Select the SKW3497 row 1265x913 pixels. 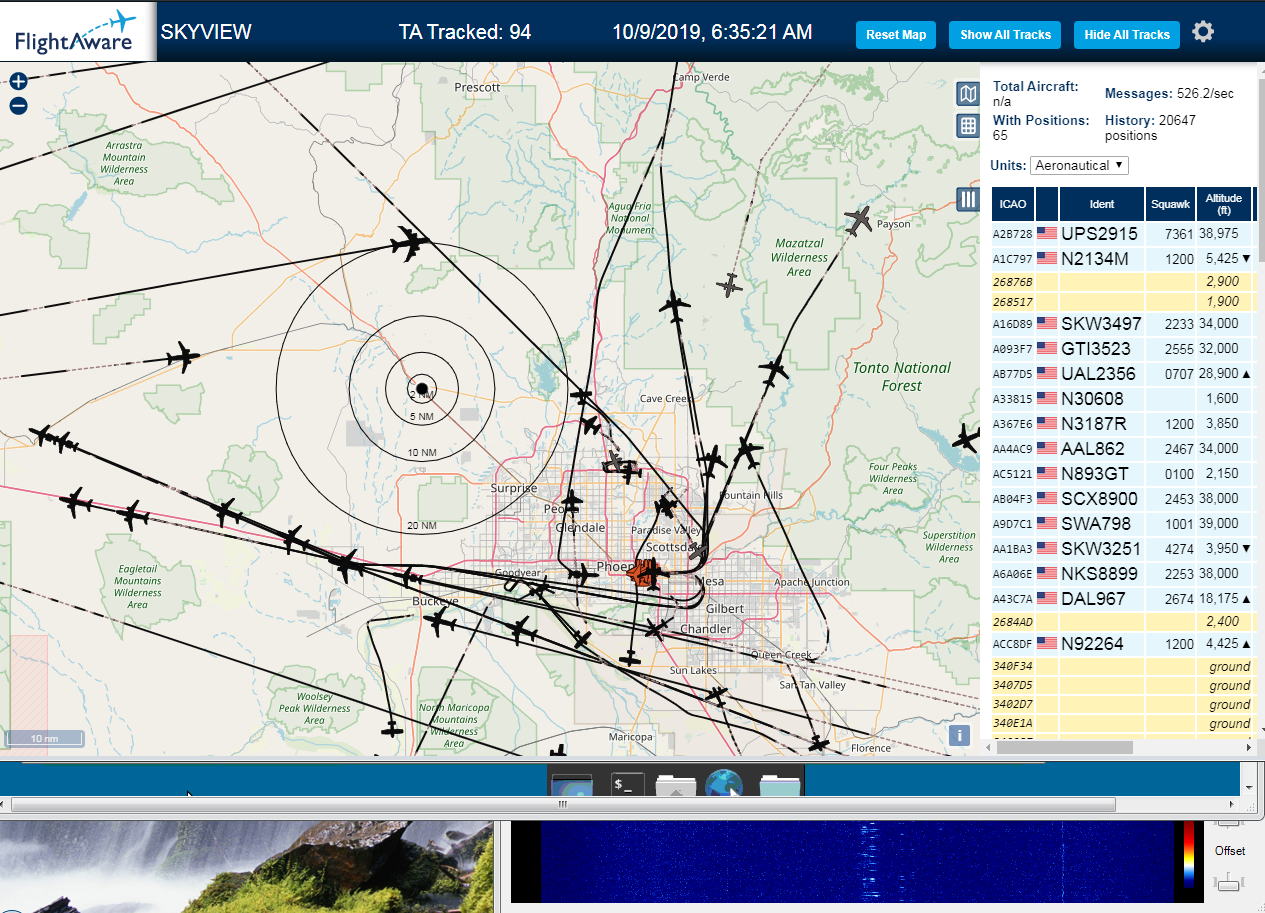[x=1123, y=324]
